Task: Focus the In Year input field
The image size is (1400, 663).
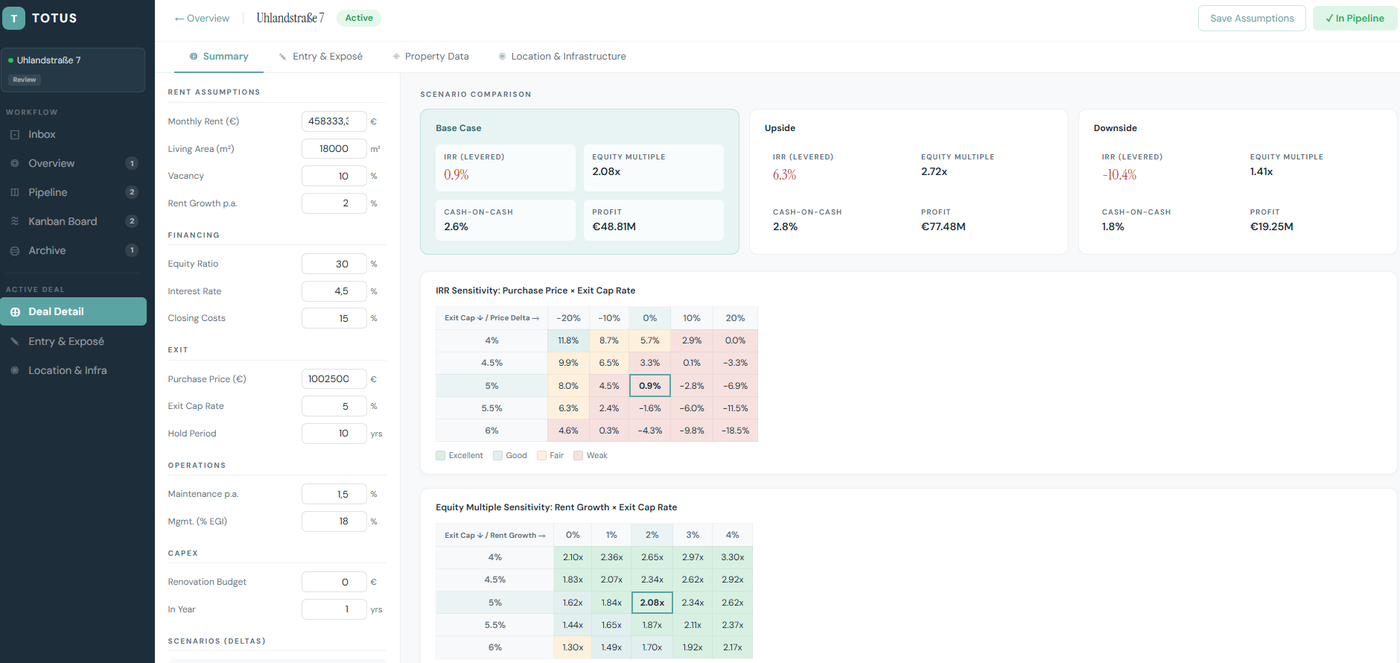Action: click(x=334, y=609)
